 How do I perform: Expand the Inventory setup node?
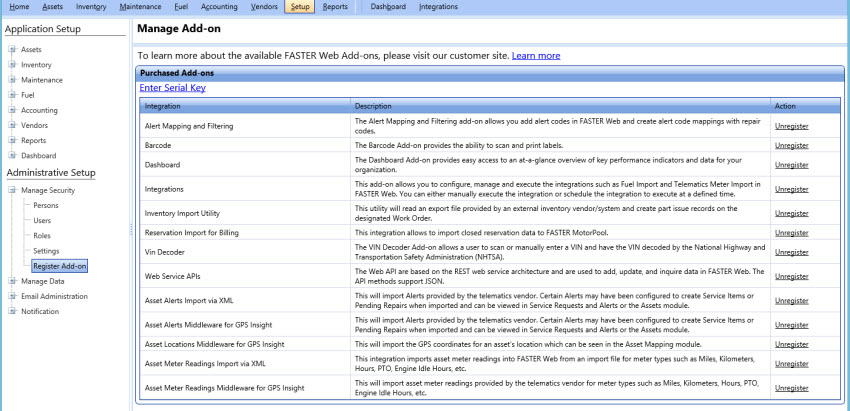point(11,65)
